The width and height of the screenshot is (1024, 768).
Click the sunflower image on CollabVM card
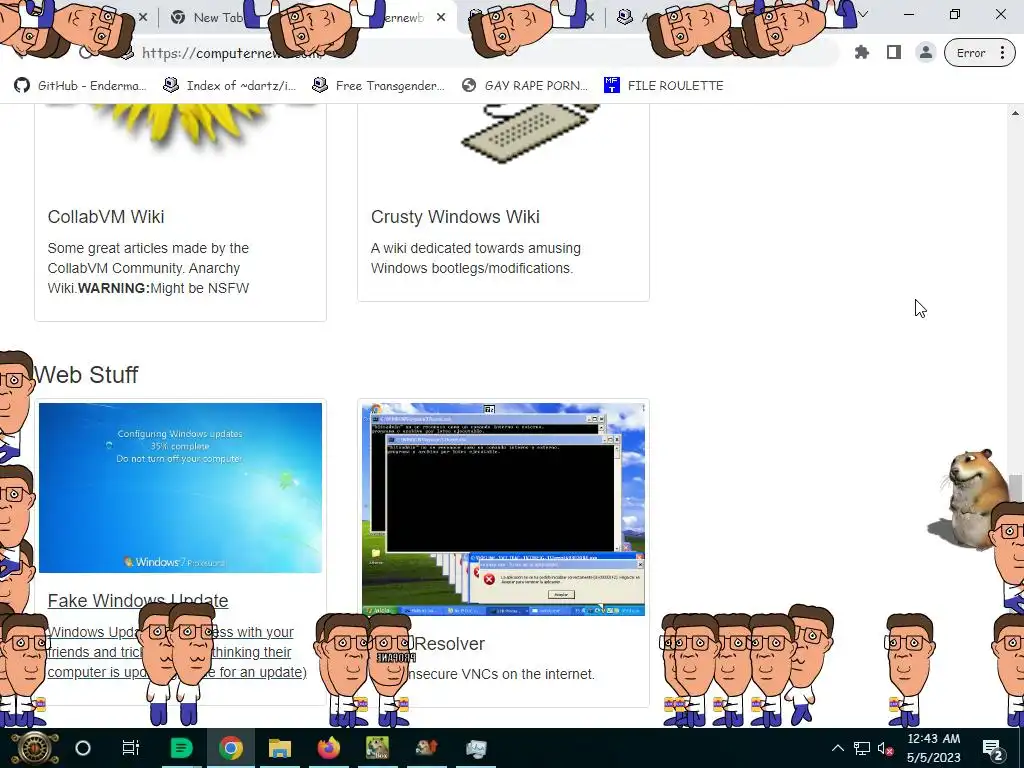pyautogui.click(x=182, y=125)
